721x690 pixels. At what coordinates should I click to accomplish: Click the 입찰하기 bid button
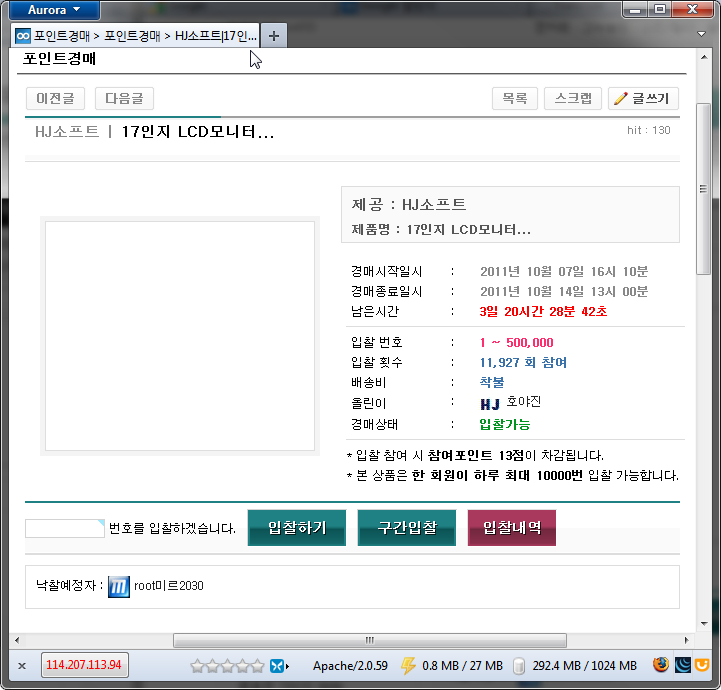297,528
